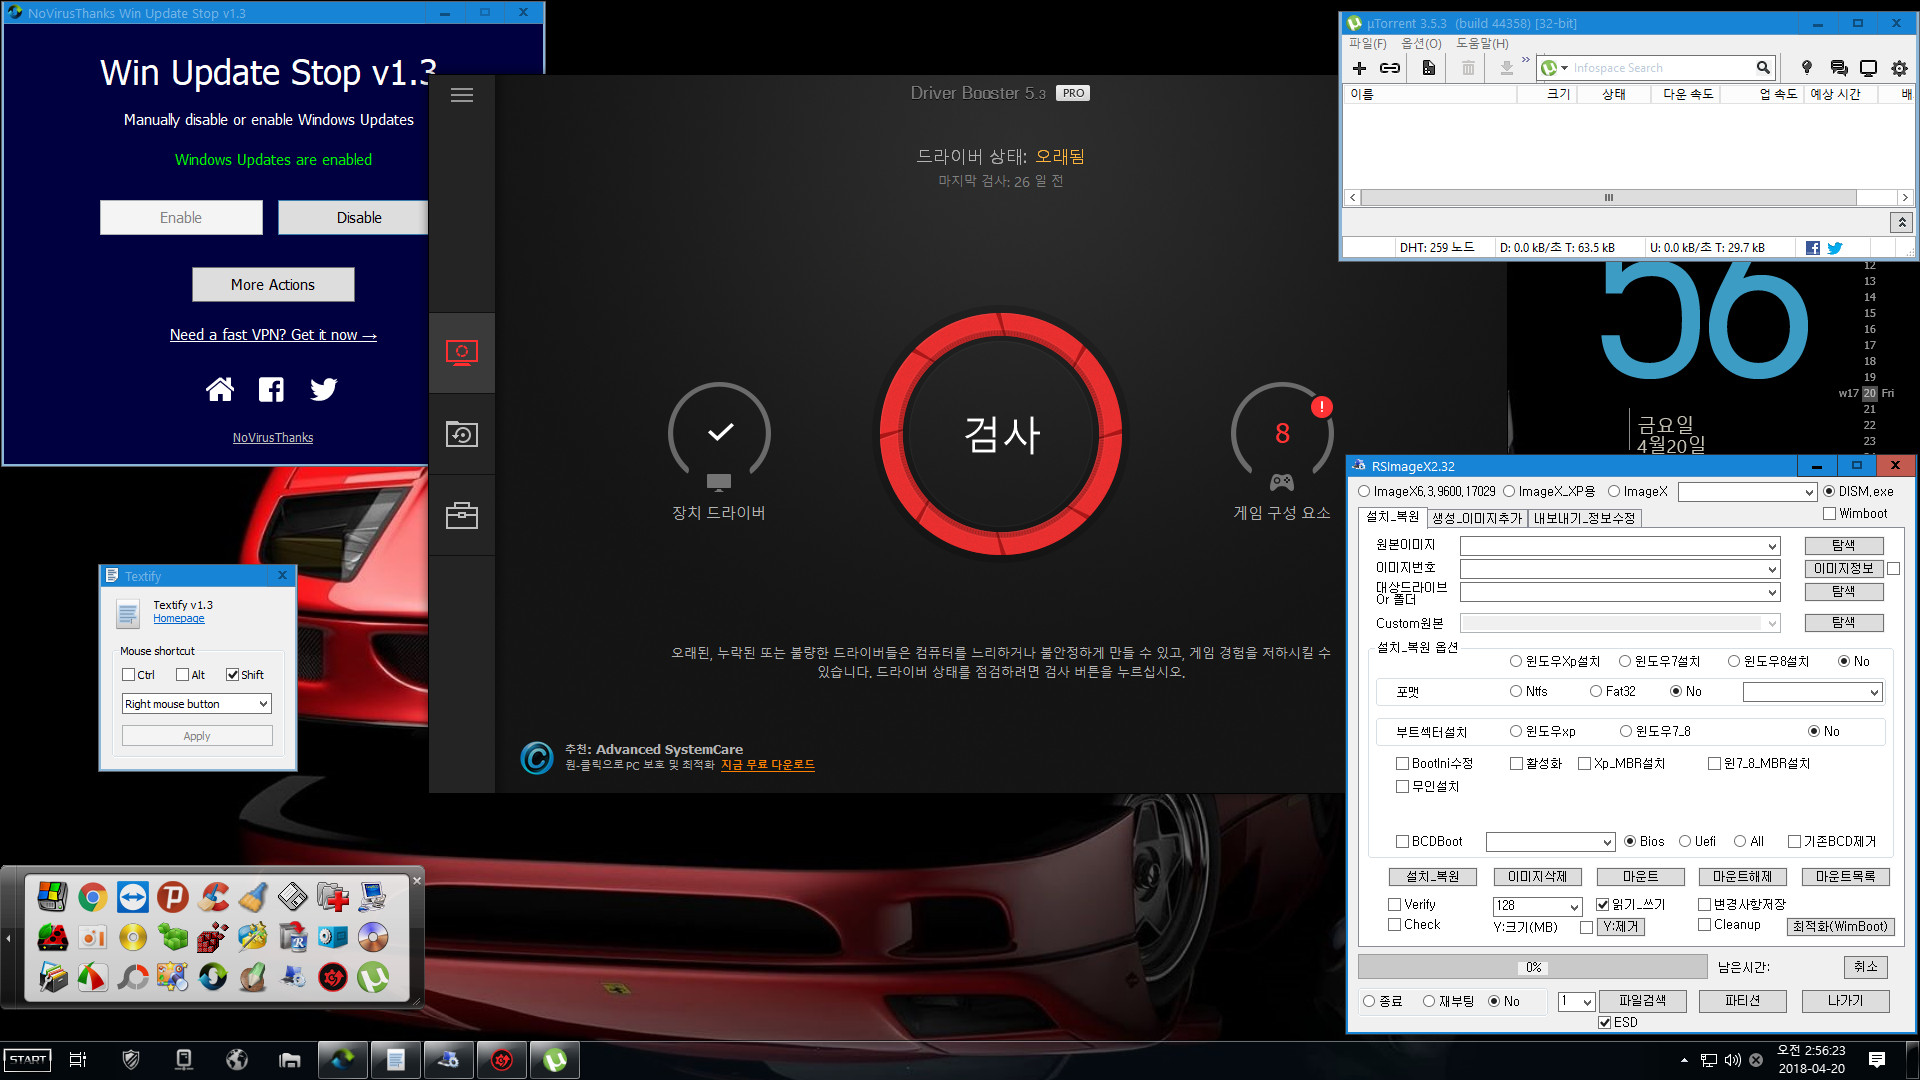Uncheck the Shift checkbox in Textify
Image resolution: width=1920 pixels, height=1080 pixels.
tap(232, 675)
